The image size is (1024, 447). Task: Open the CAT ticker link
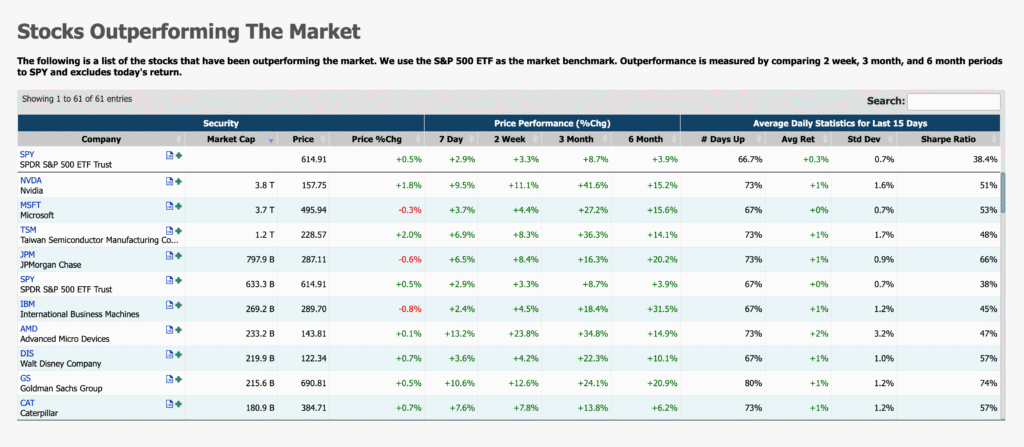coord(27,403)
